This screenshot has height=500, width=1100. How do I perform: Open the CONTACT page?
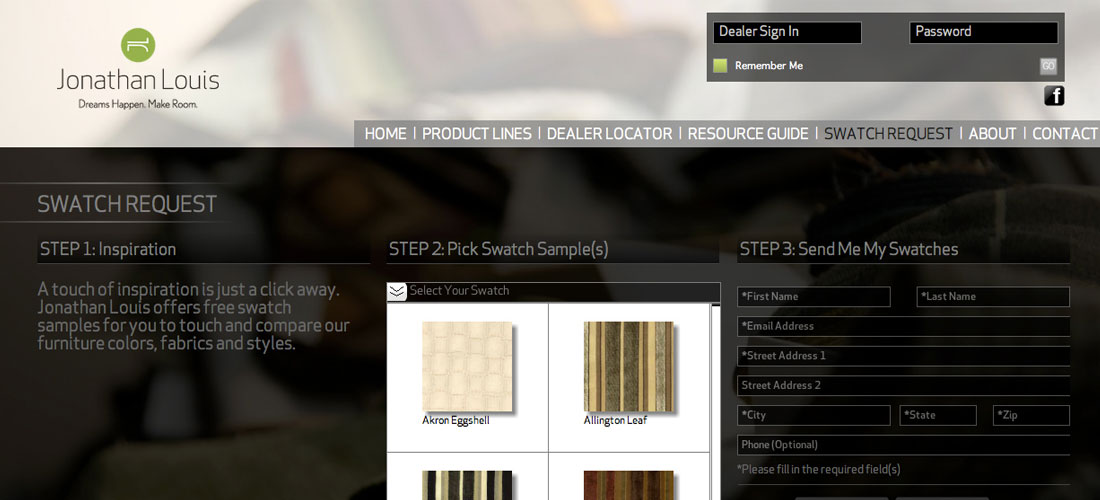click(1064, 133)
